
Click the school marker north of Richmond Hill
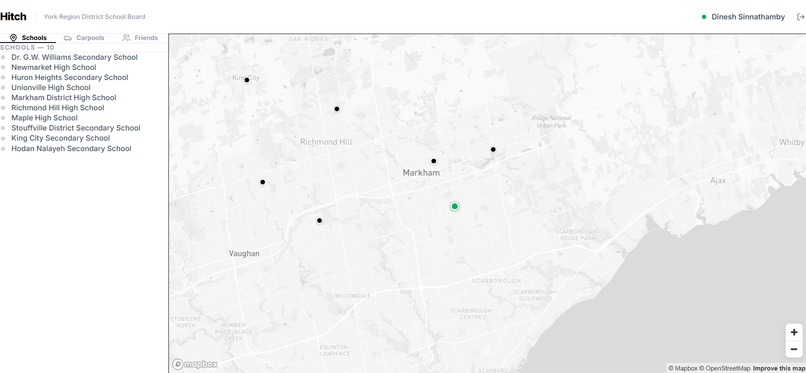337,109
